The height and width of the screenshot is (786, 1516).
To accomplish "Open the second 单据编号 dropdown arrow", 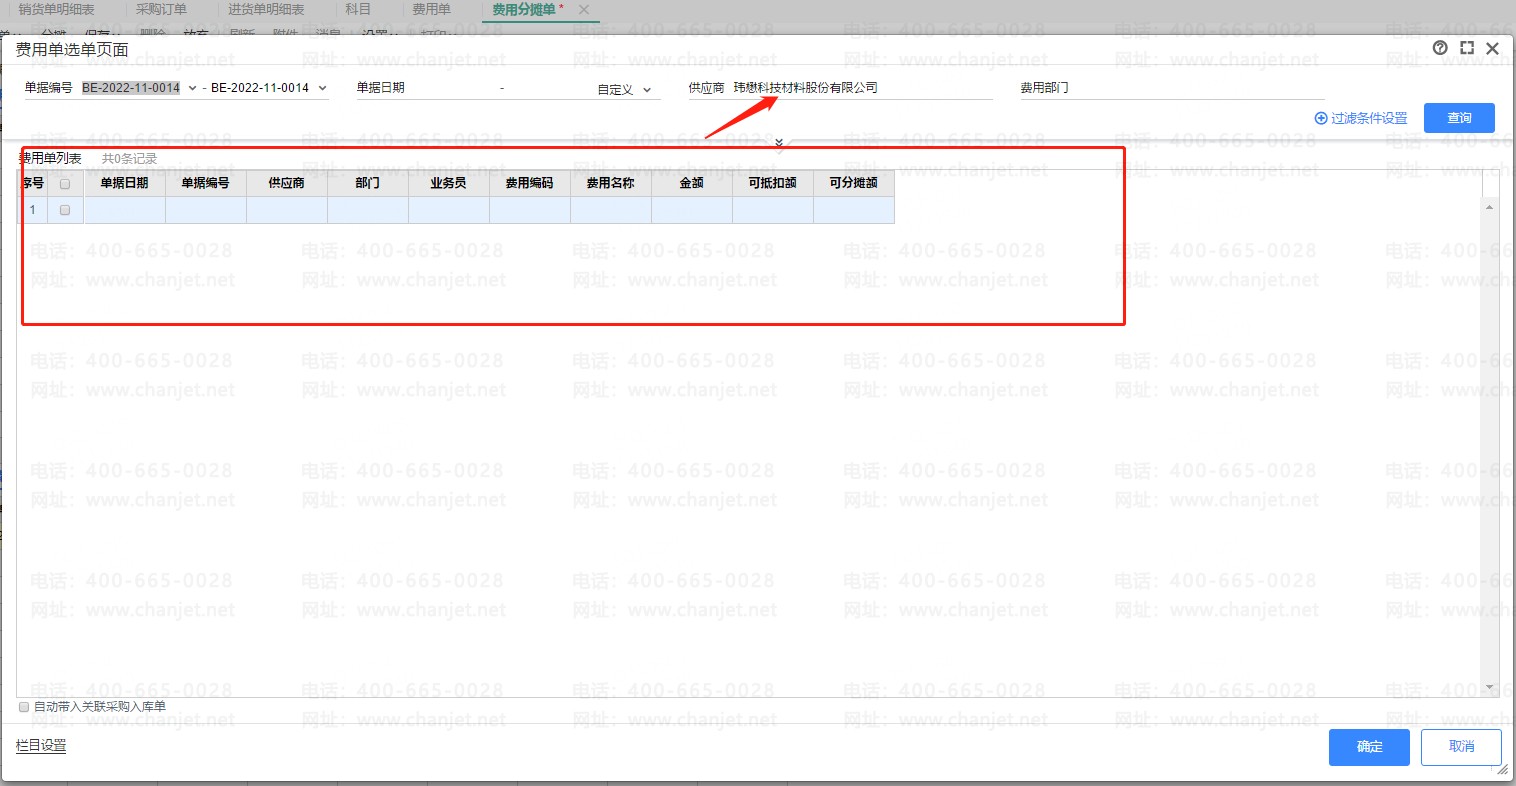I will pyautogui.click(x=322, y=88).
